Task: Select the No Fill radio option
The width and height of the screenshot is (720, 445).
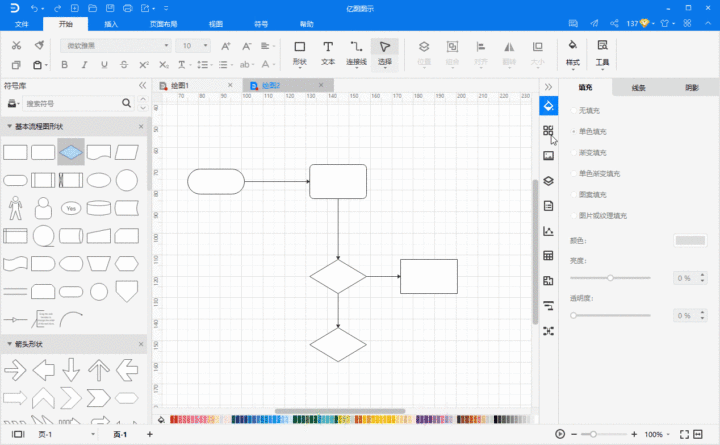Action: point(585,111)
